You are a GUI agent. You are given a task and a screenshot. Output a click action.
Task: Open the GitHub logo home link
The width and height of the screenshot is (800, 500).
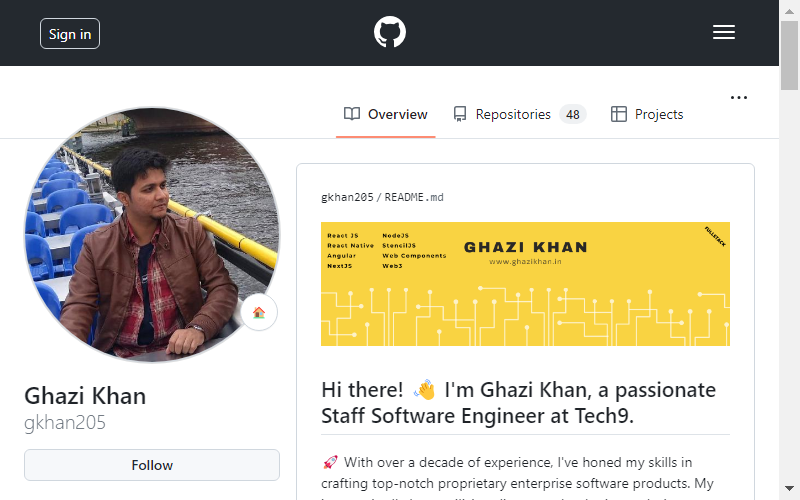[390, 32]
